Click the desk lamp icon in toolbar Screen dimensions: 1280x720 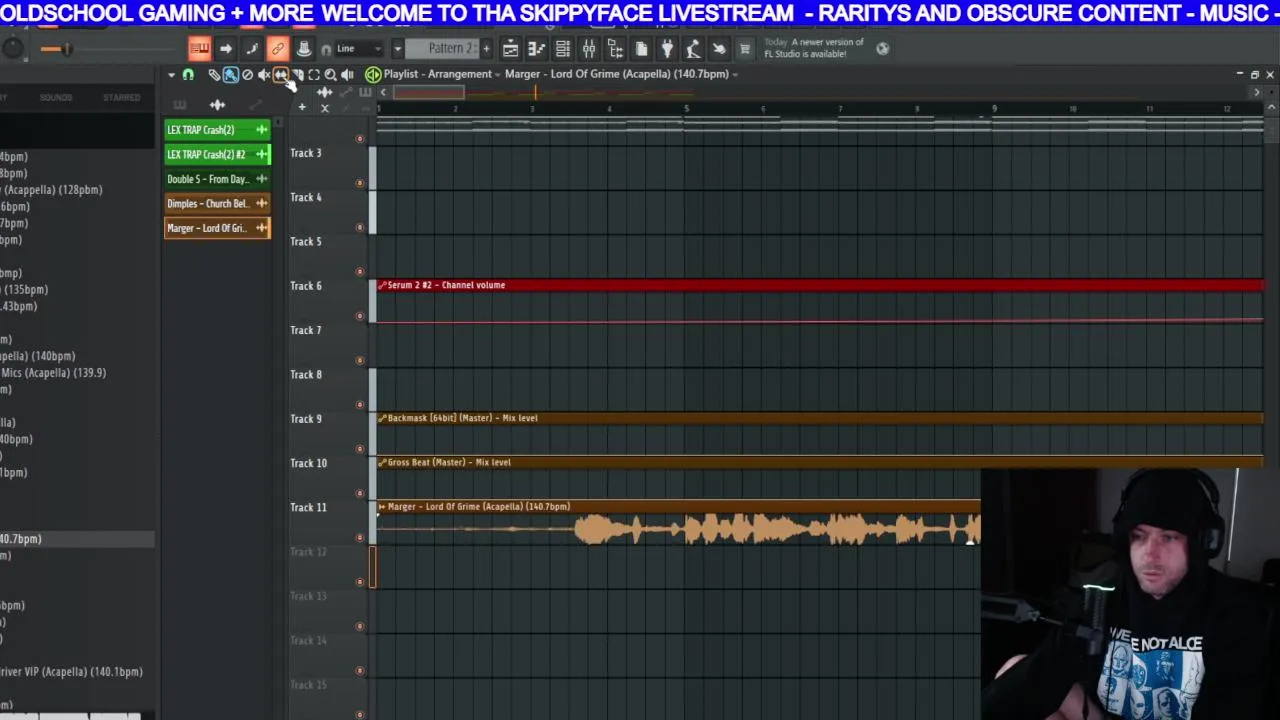pyautogui.click(x=692, y=48)
